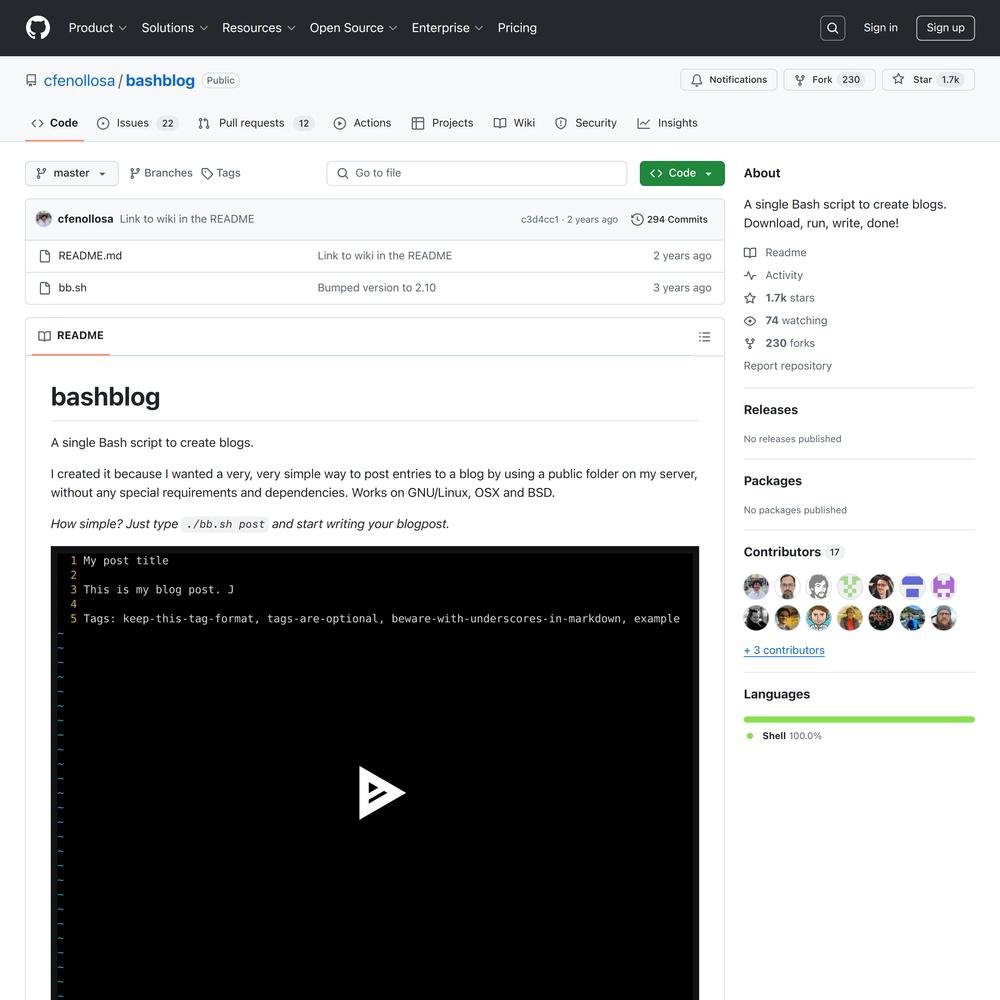Fork the bashblog repository
Image resolution: width=1000 pixels, height=1000 pixels.
(x=829, y=80)
